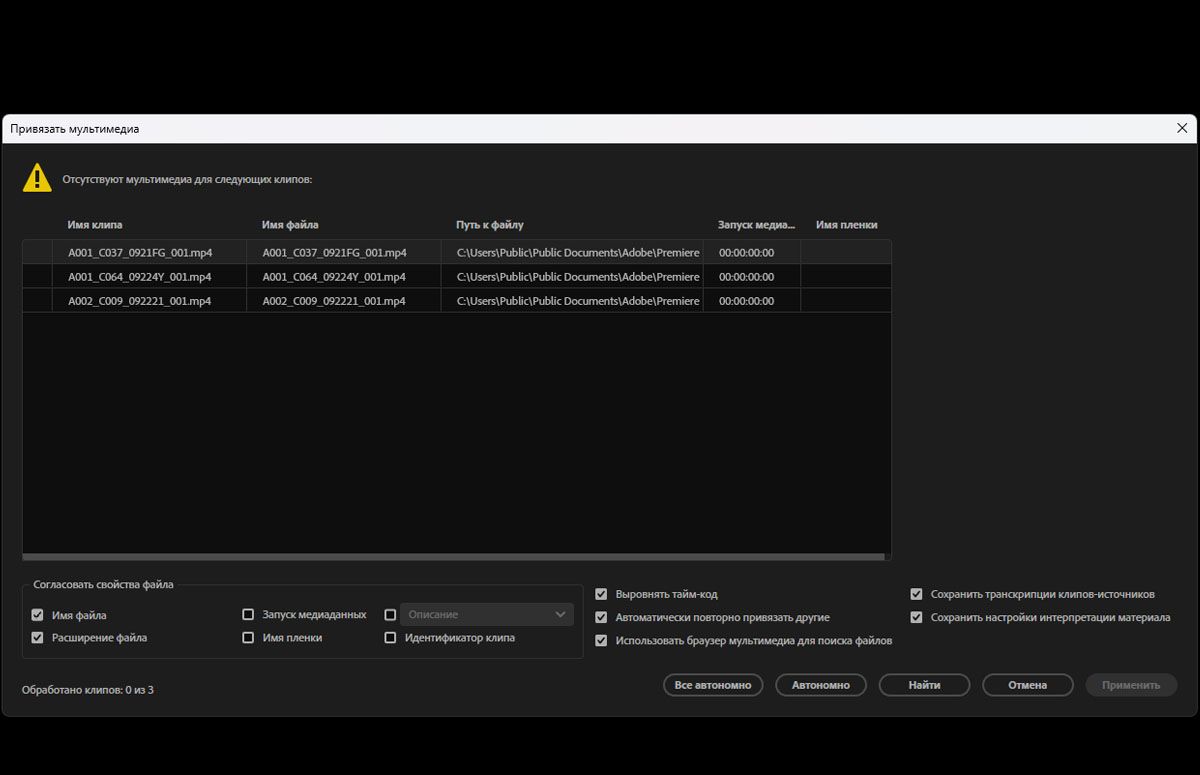The image size is (1200, 775).
Task: Click the Путь к файлу column header
Action: [x=490, y=225]
